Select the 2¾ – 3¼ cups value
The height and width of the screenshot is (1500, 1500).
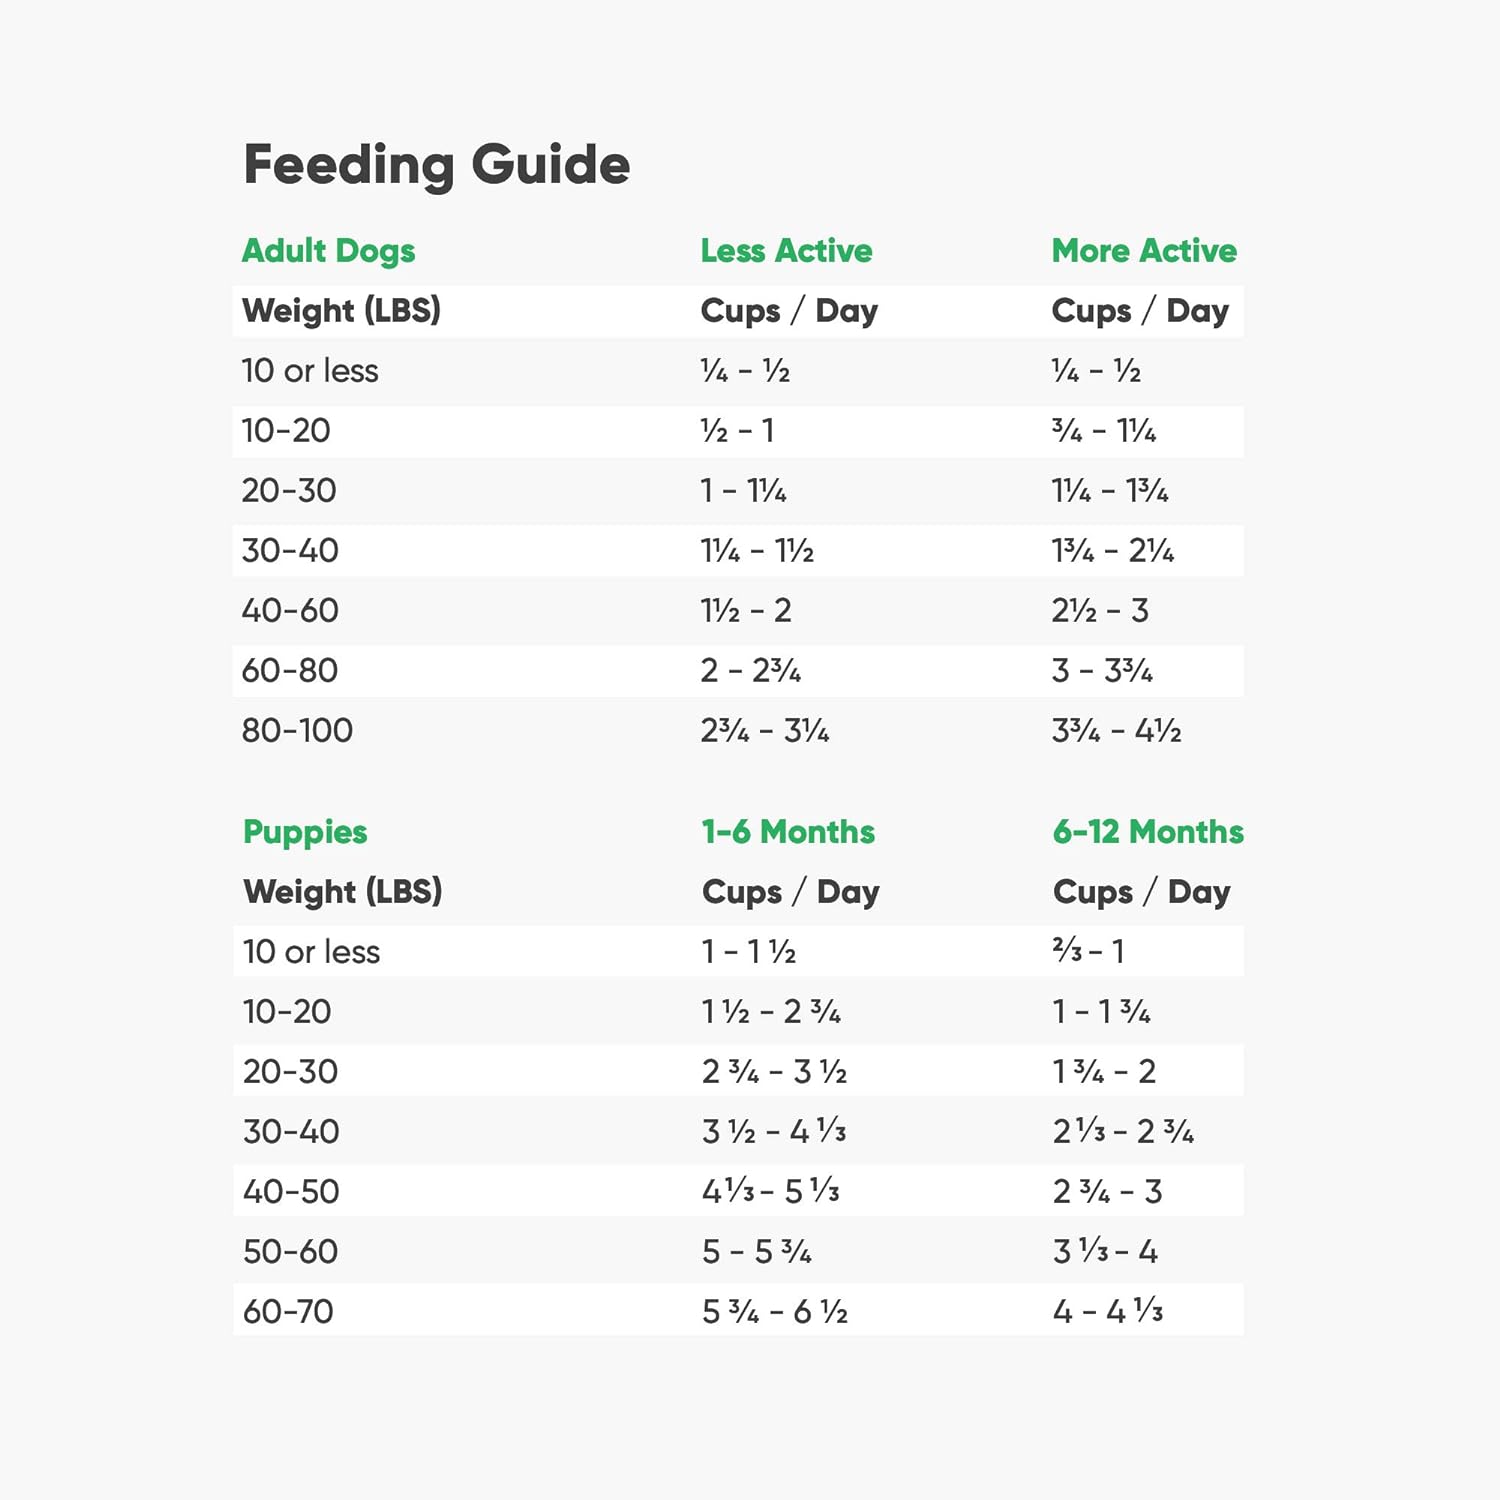(765, 730)
